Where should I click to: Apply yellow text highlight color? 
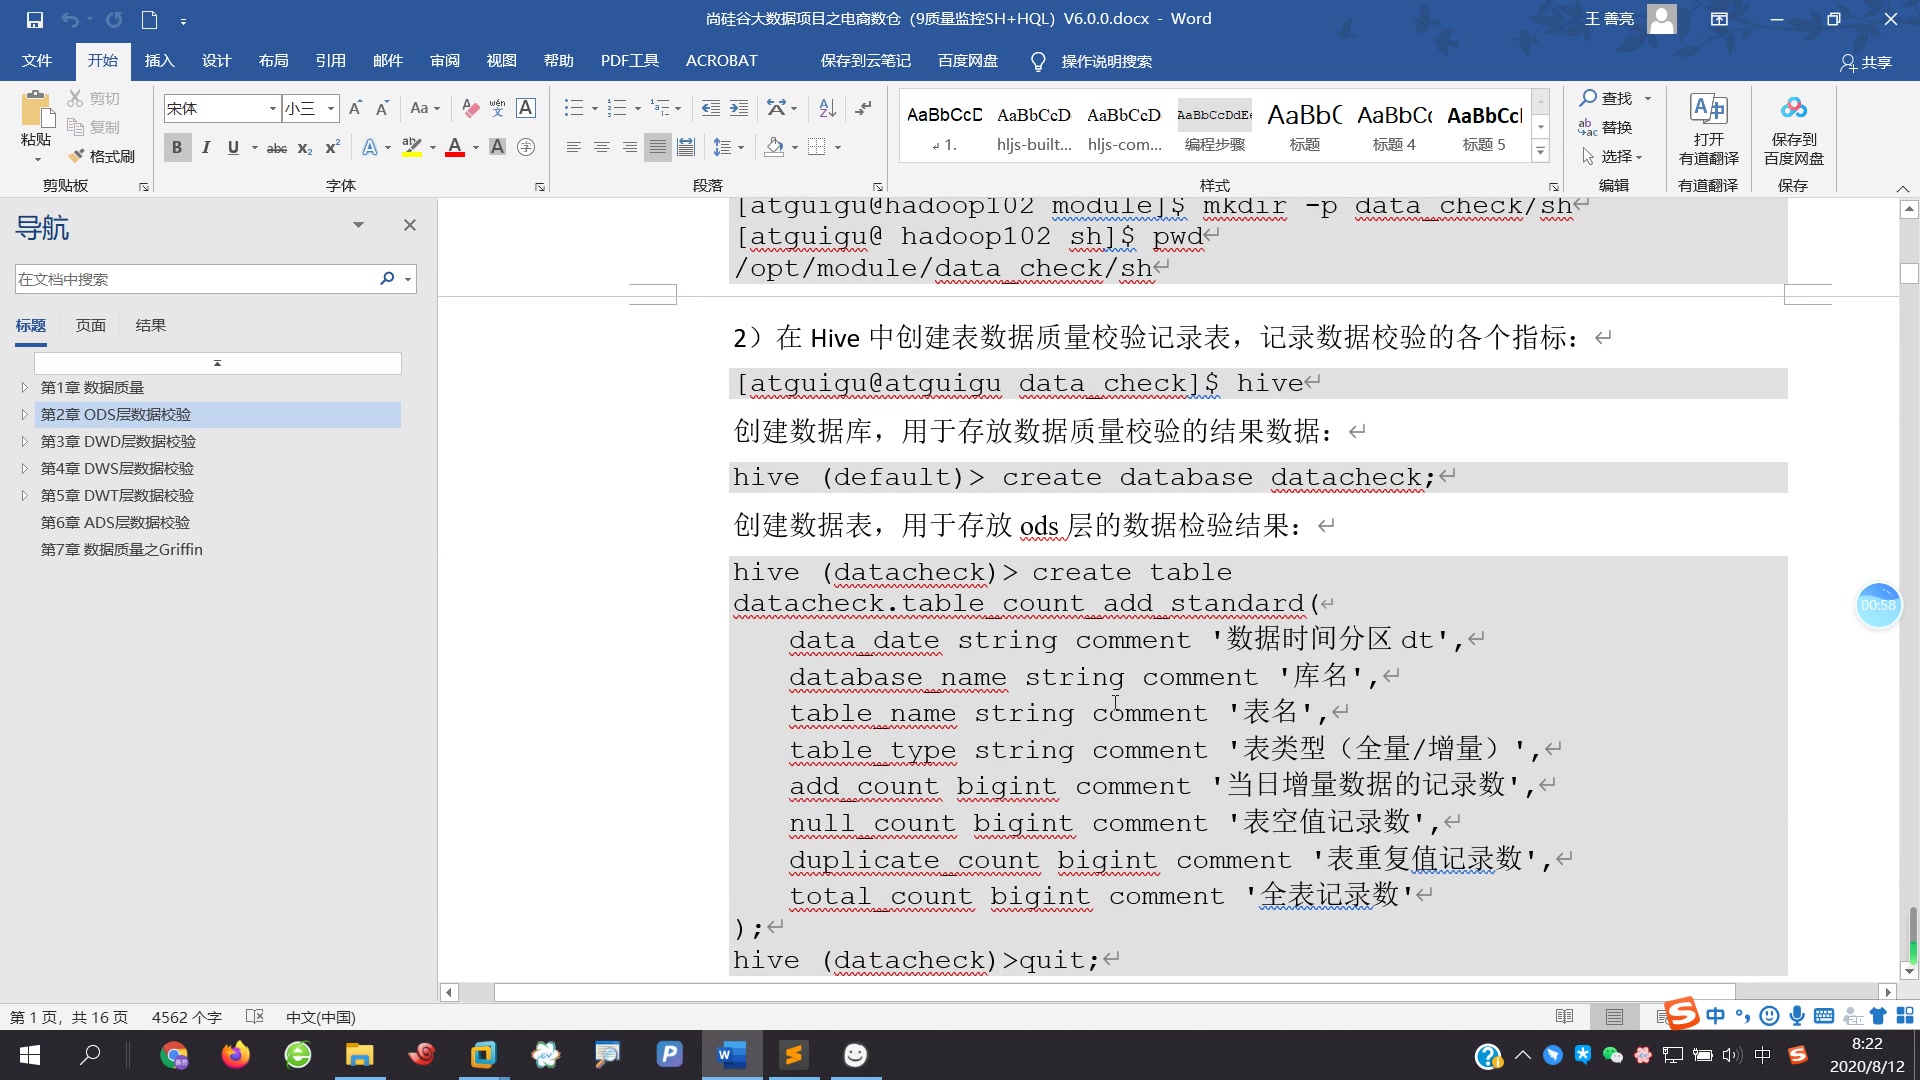coord(411,148)
